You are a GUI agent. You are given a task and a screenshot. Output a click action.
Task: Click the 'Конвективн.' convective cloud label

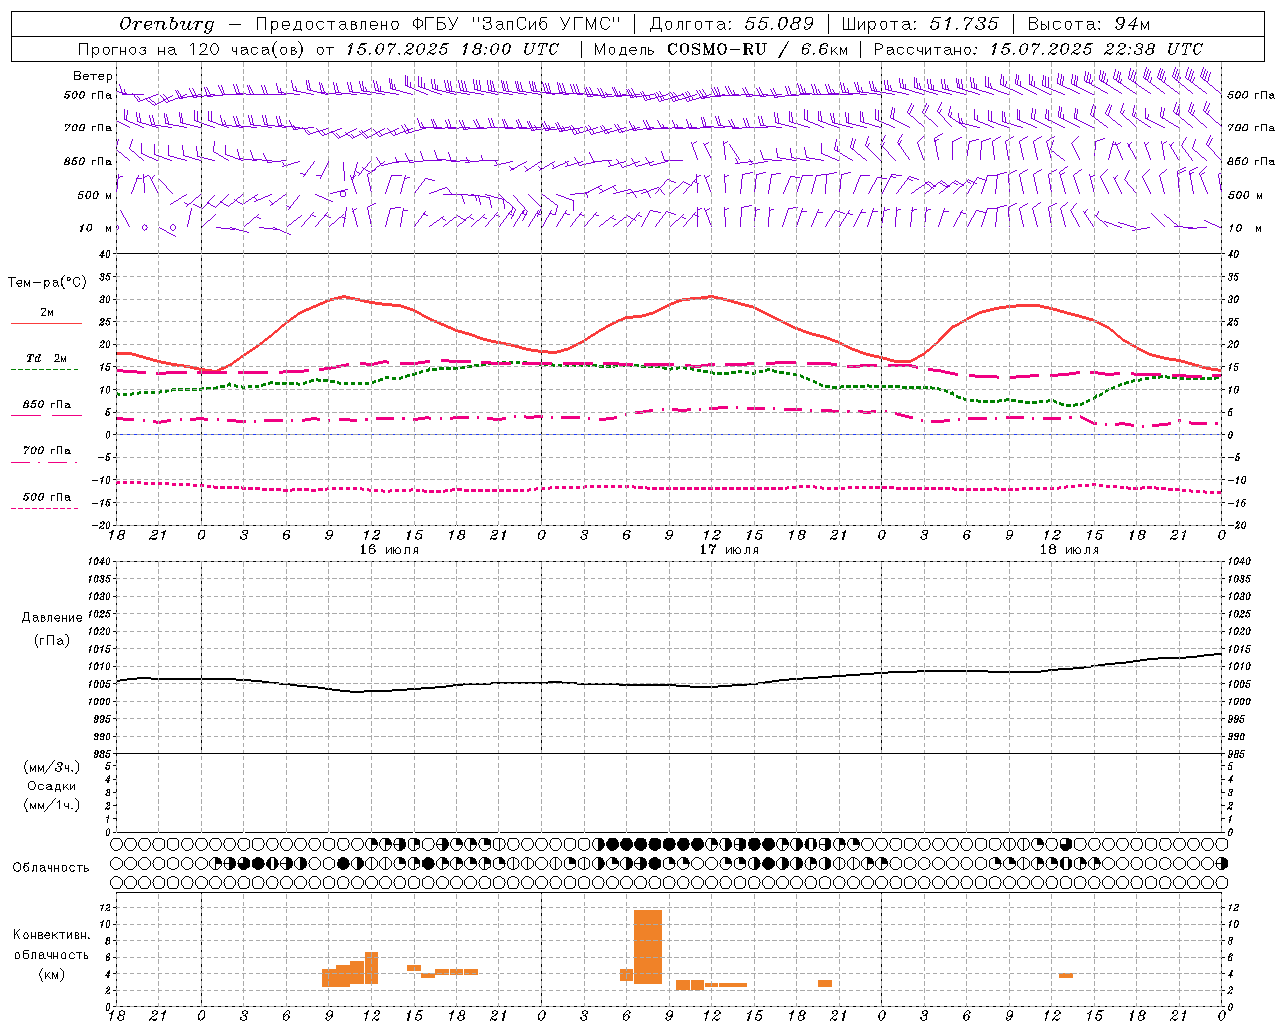52,935
